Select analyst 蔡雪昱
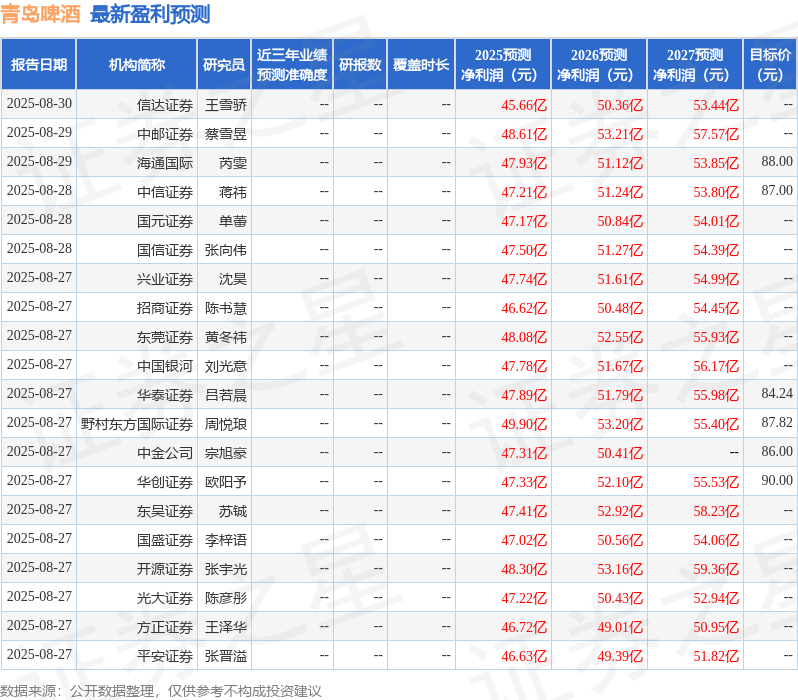 pyautogui.click(x=226, y=134)
